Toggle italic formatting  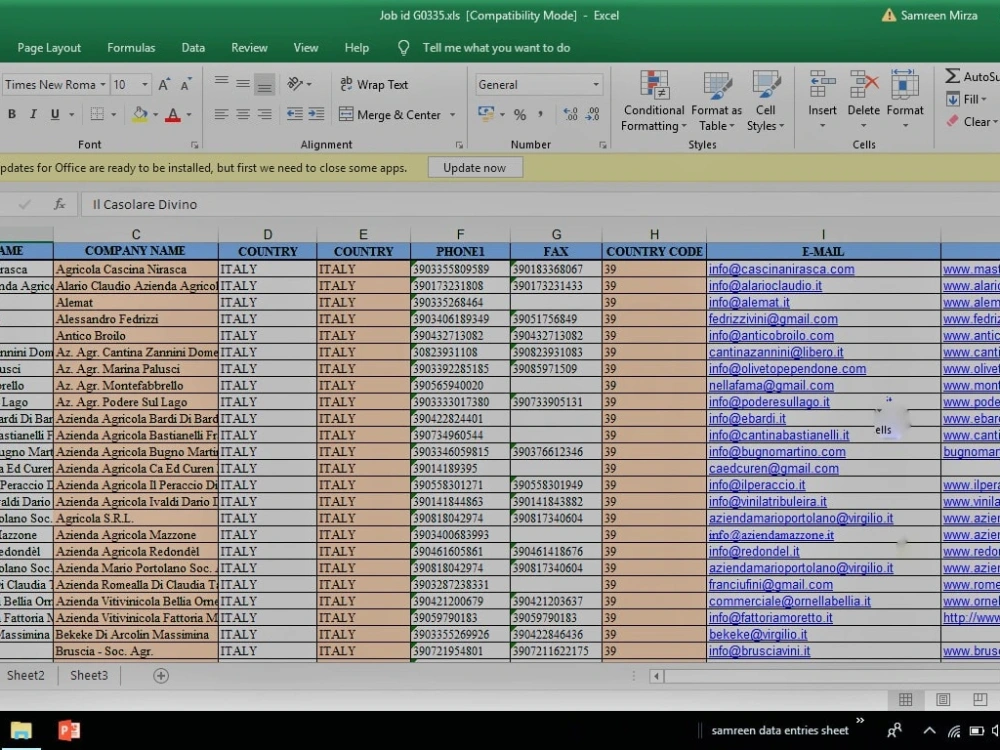(34, 114)
